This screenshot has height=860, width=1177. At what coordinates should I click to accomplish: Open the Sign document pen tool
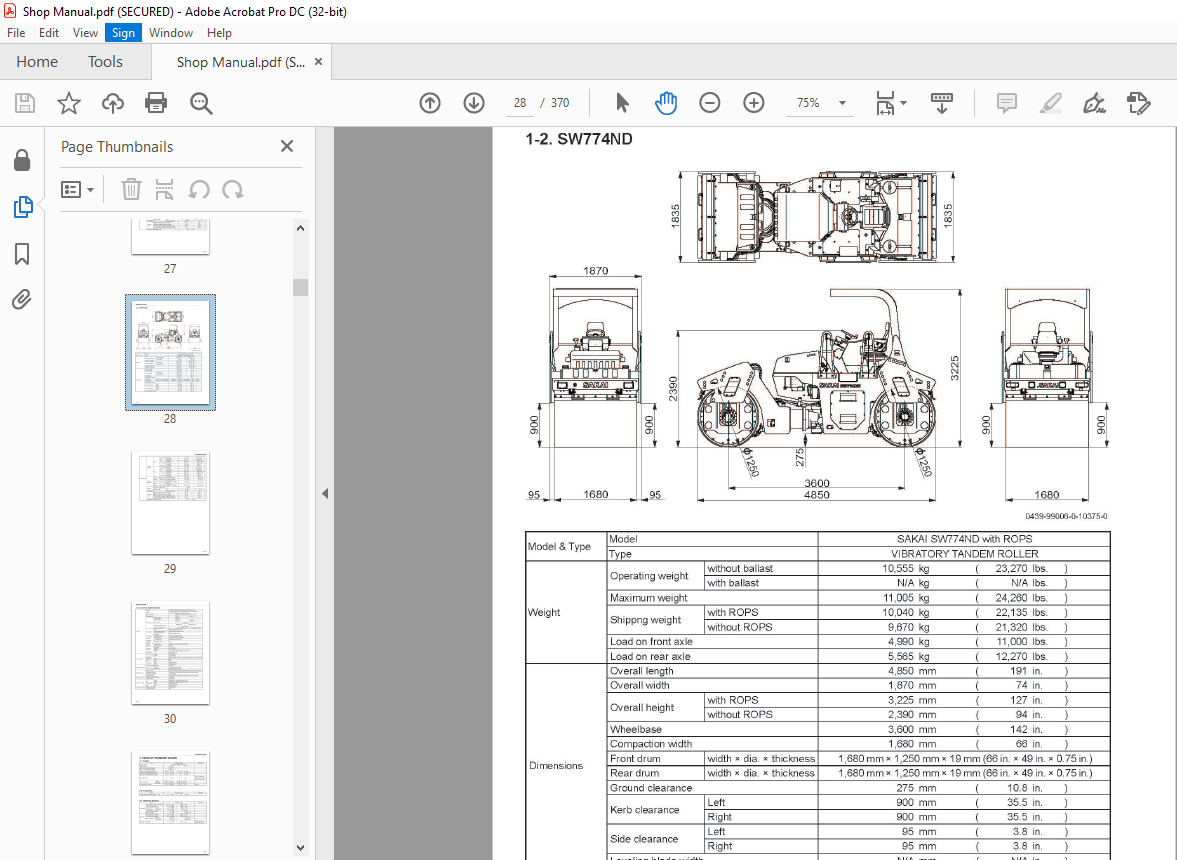[1094, 103]
